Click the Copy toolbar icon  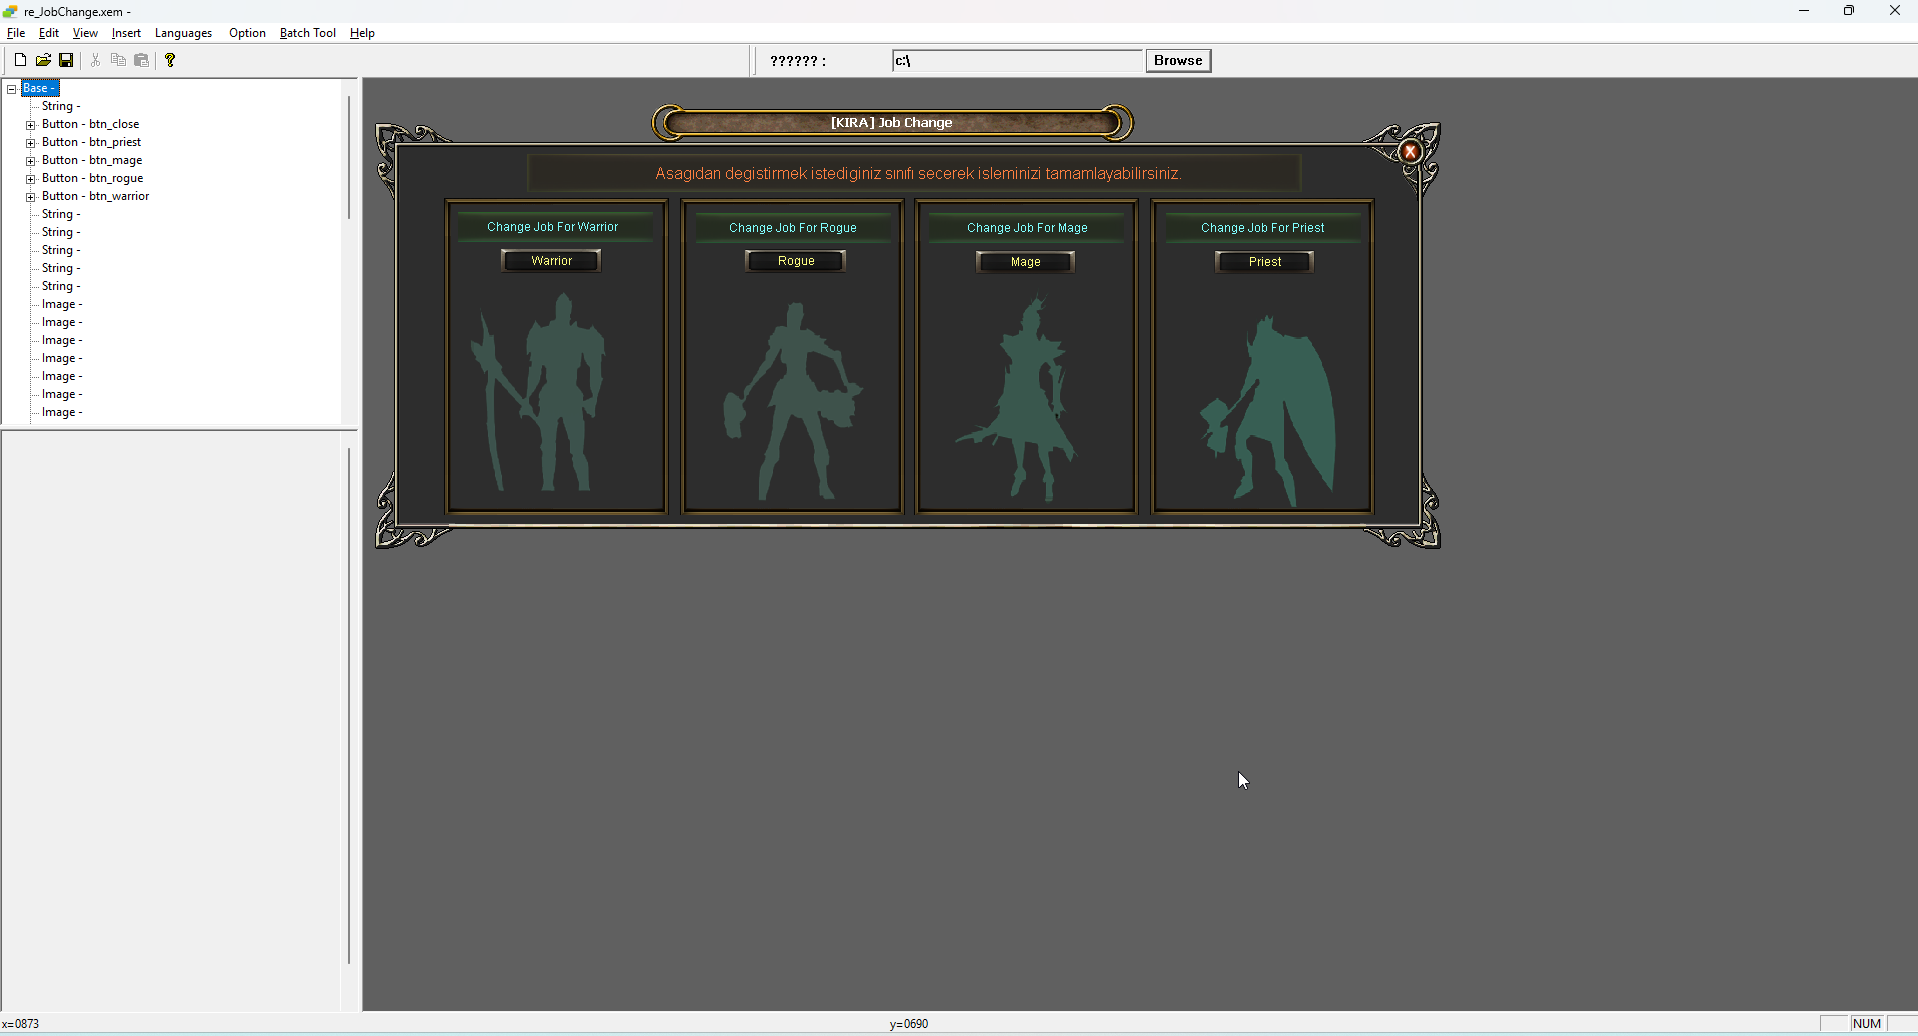(x=118, y=60)
